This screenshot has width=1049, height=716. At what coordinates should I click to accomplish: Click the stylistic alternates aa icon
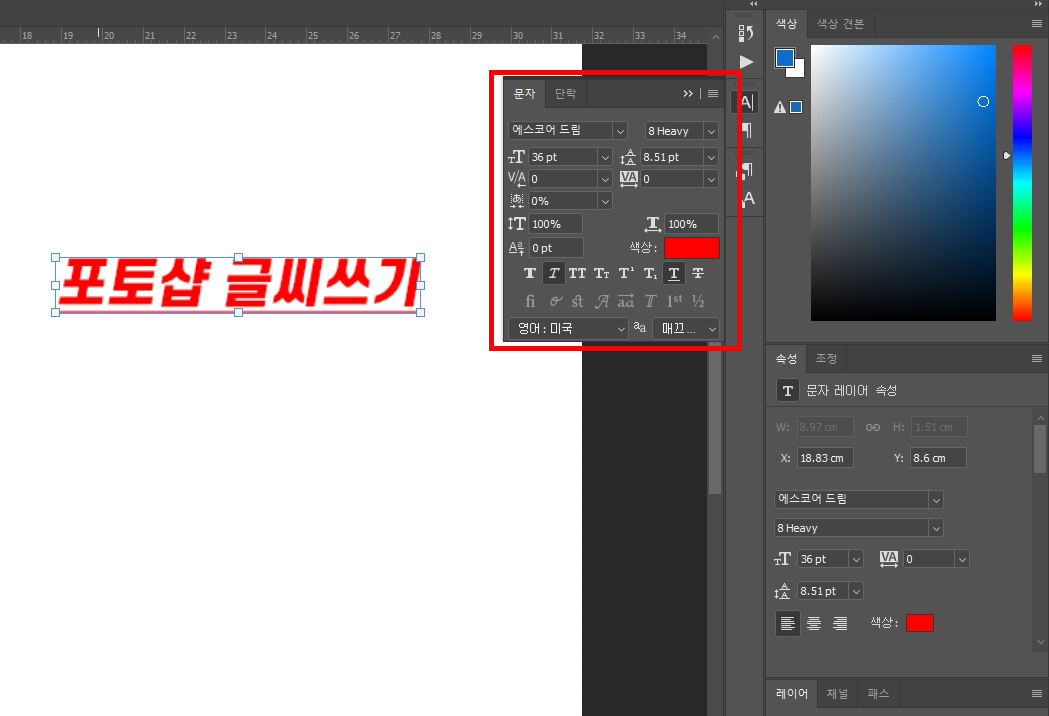(x=626, y=301)
